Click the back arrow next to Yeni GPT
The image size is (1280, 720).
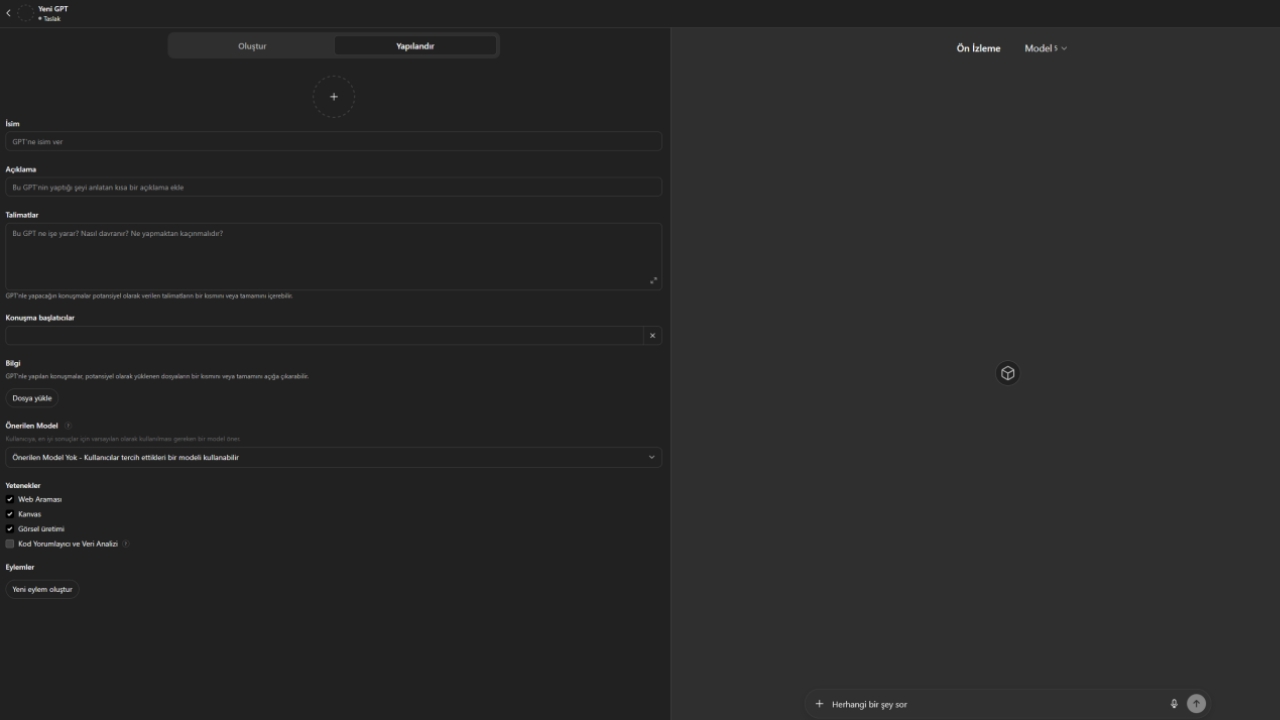pyautogui.click(x=9, y=13)
